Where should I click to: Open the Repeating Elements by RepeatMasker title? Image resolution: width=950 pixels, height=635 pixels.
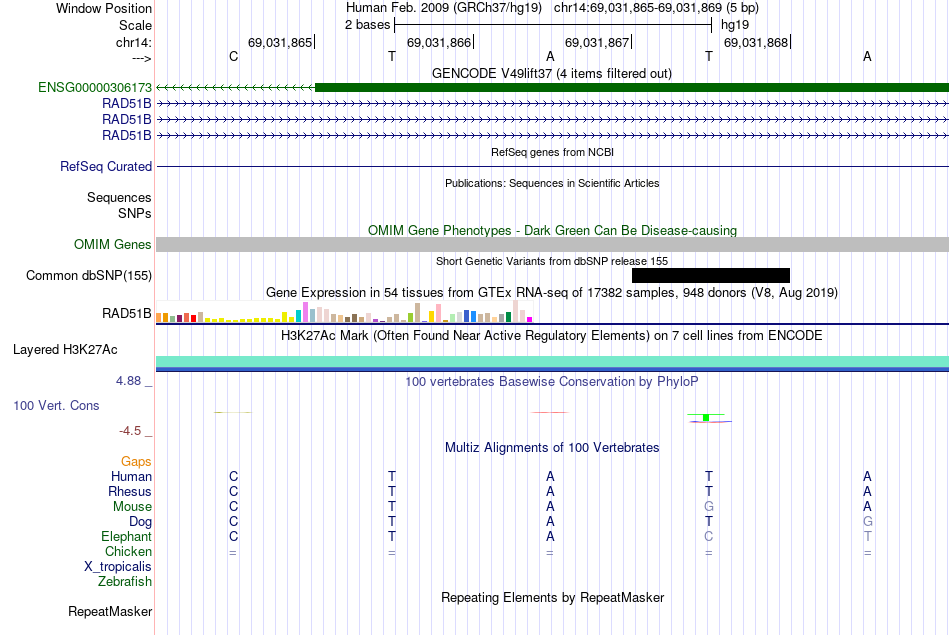tap(552, 597)
